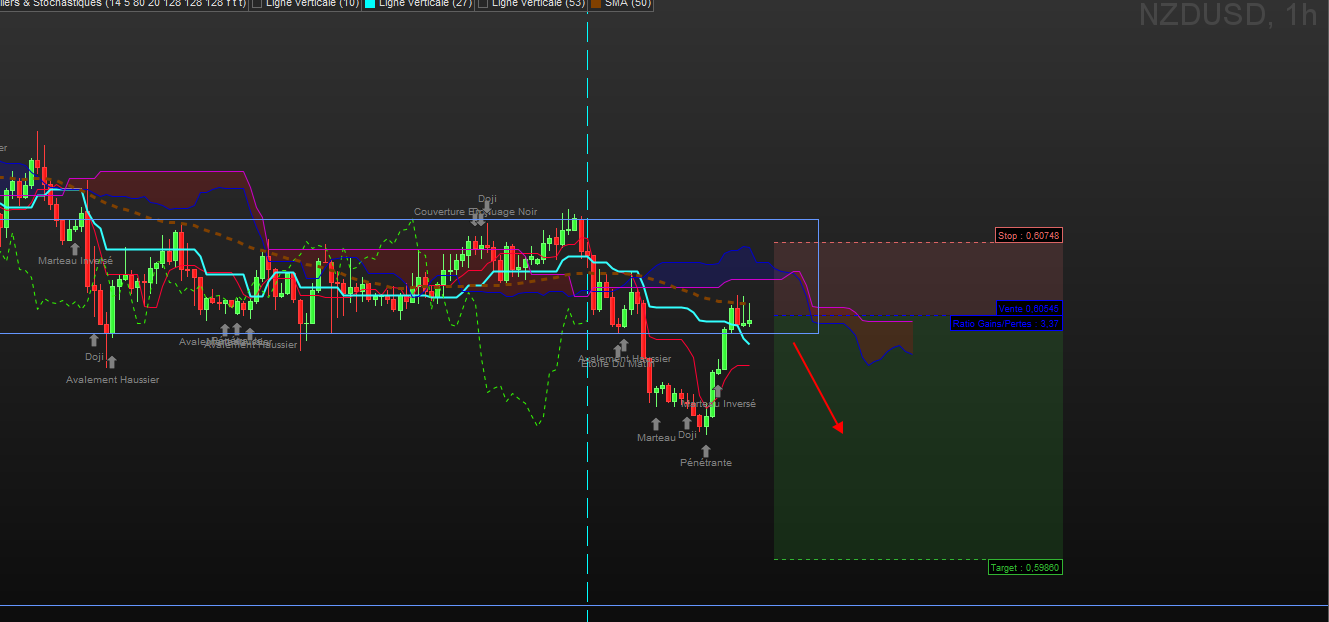Image resolution: width=1329 pixels, height=622 pixels.
Task: Select the arrow marker above Marteau
Action: click(x=656, y=424)
